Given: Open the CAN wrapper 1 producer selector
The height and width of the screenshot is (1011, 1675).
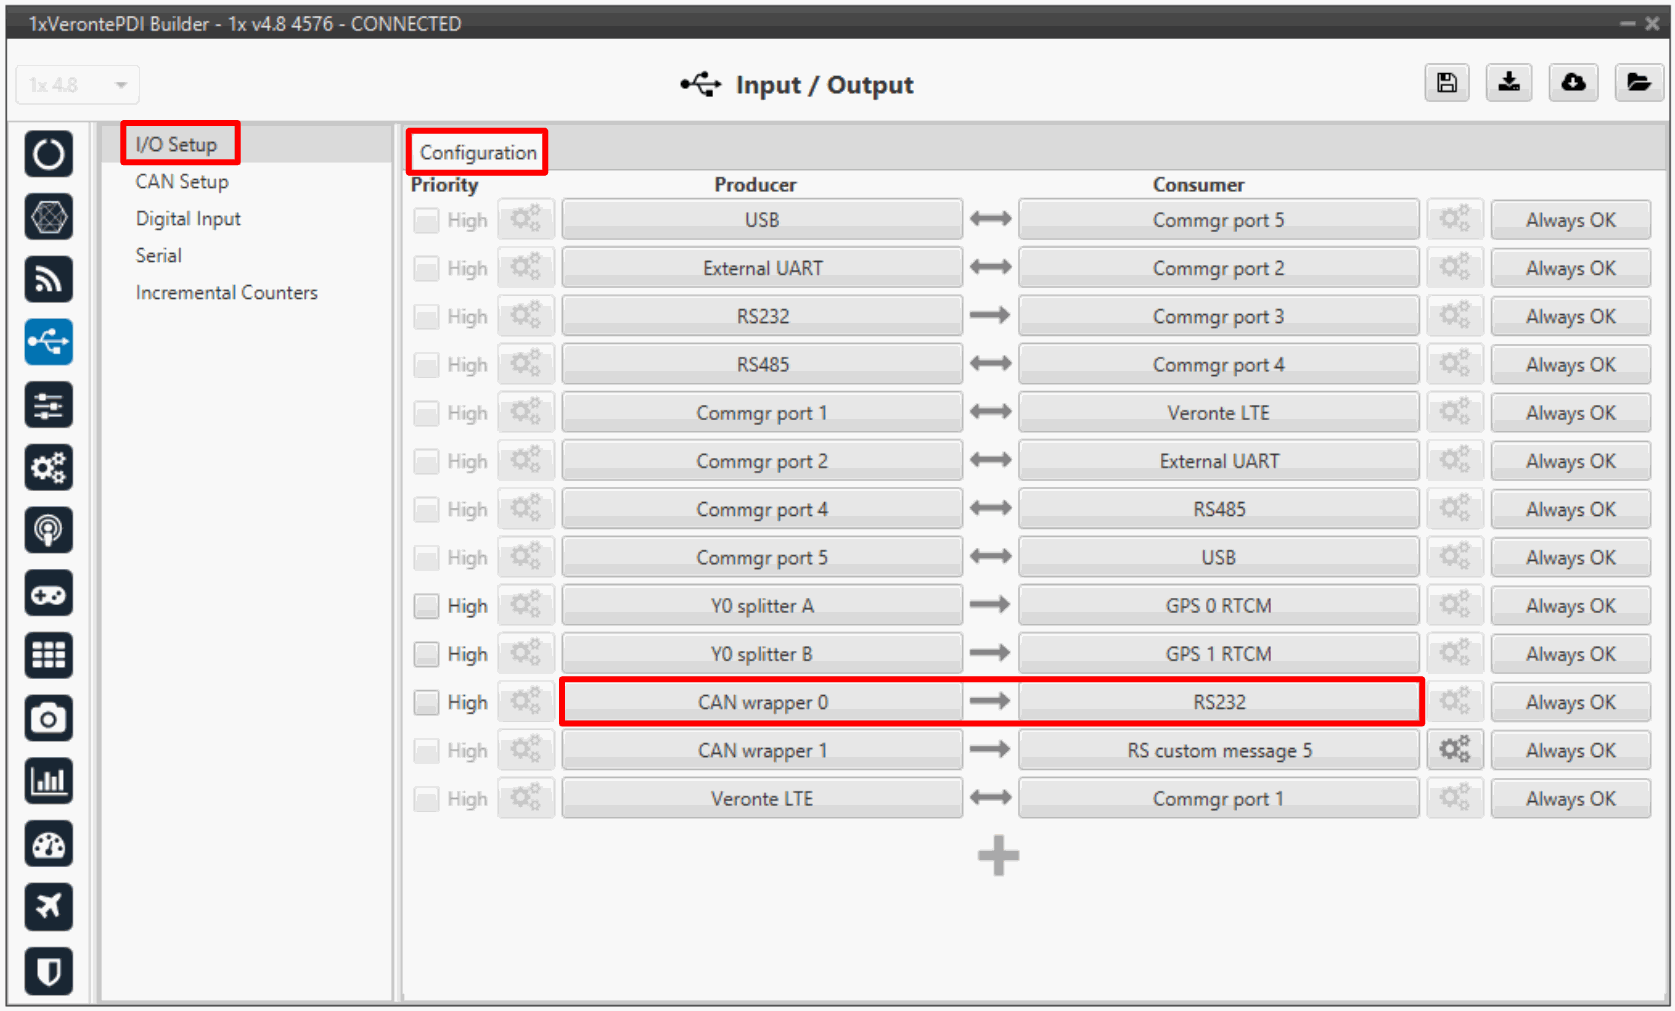Looking at the screenshot, I should (761, 750).
